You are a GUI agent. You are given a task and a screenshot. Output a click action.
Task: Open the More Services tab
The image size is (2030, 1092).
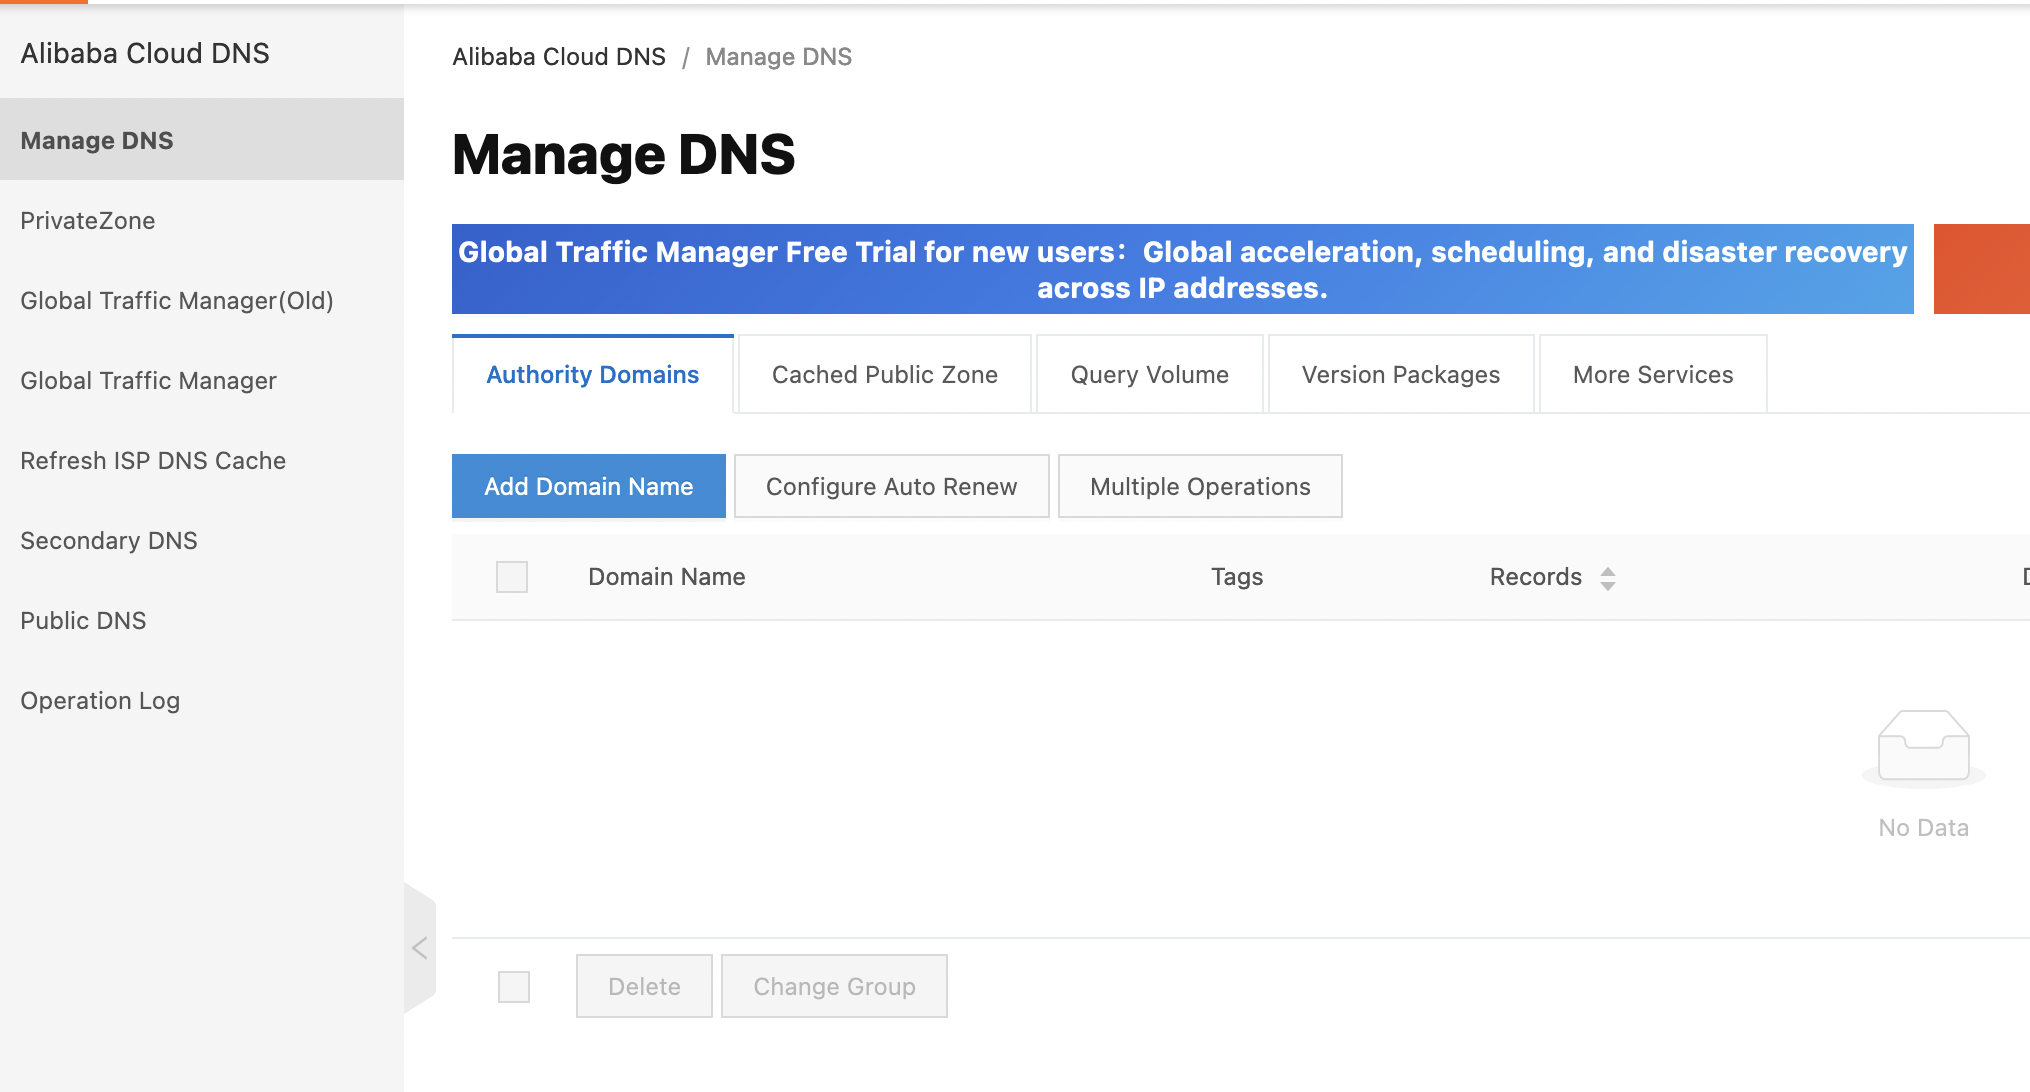[1653, 374]
